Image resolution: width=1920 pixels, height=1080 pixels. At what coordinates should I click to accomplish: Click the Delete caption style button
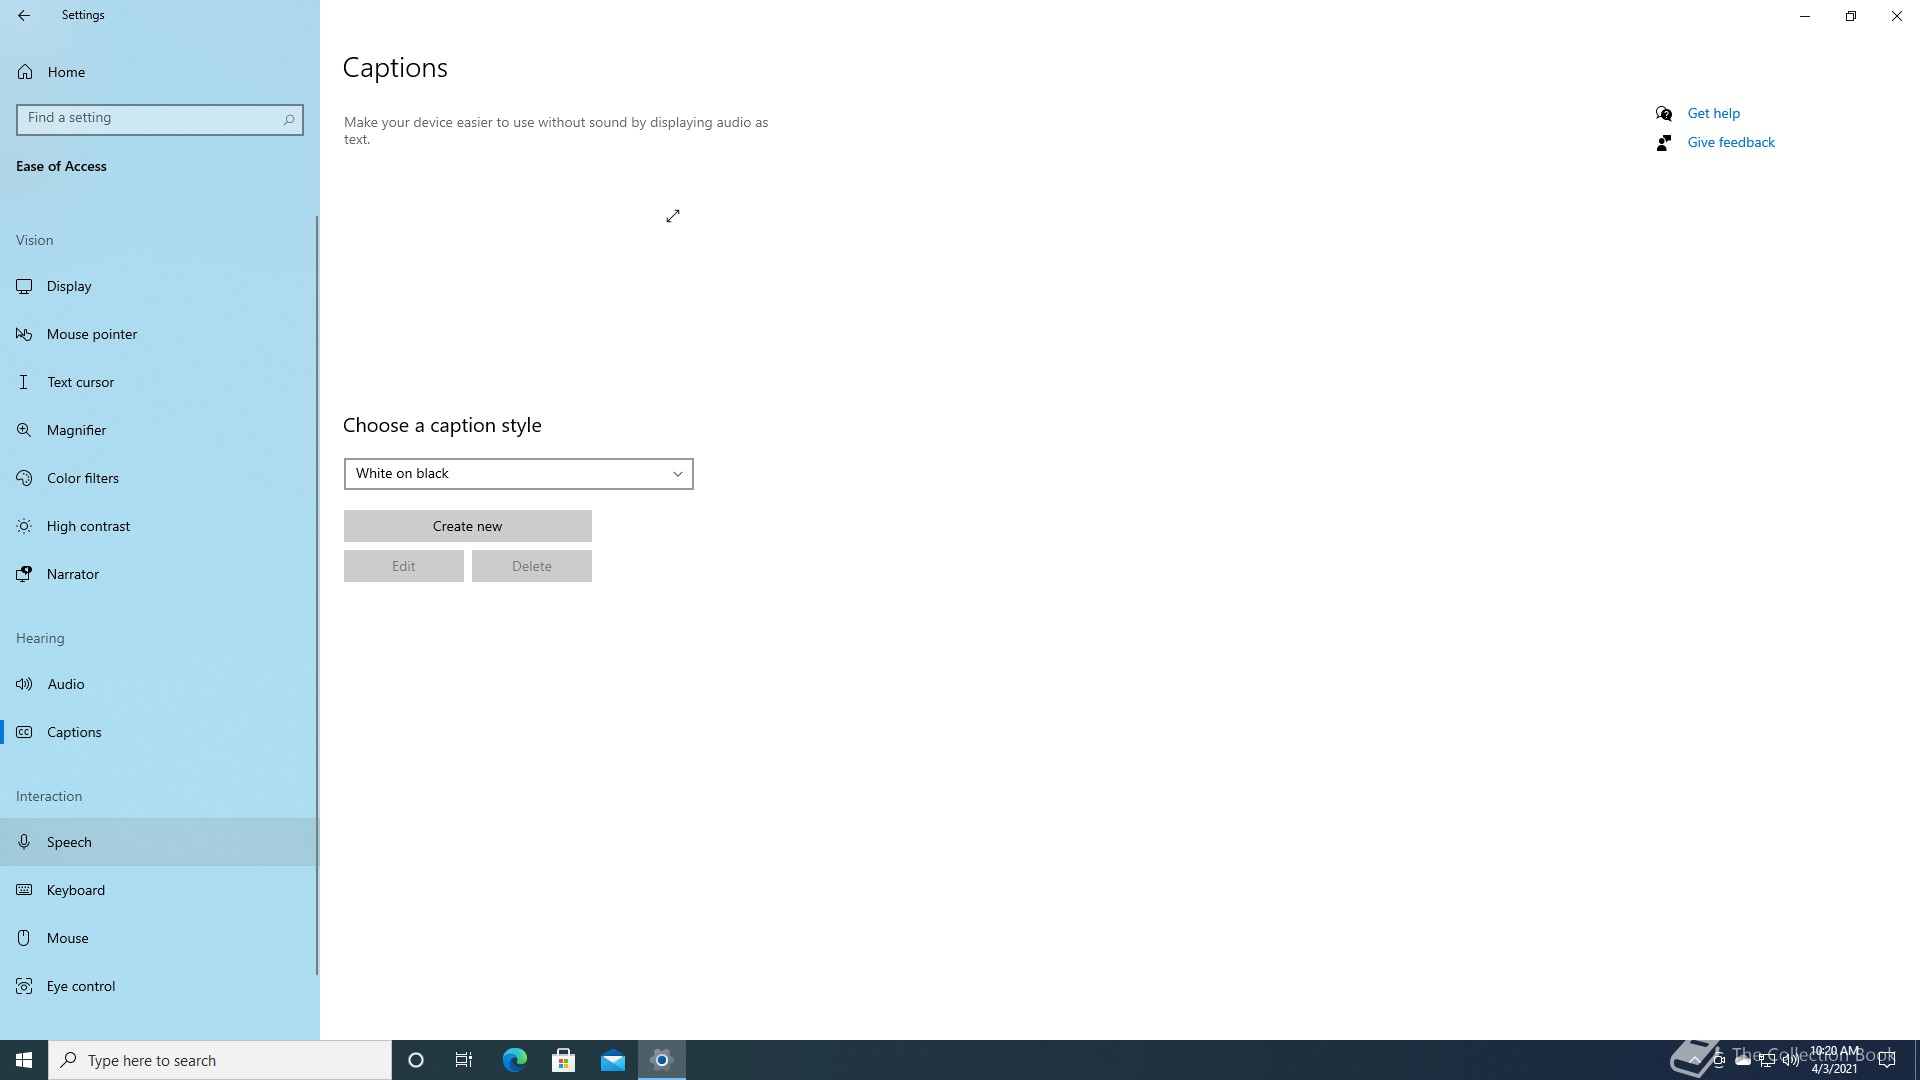(531, 566)
